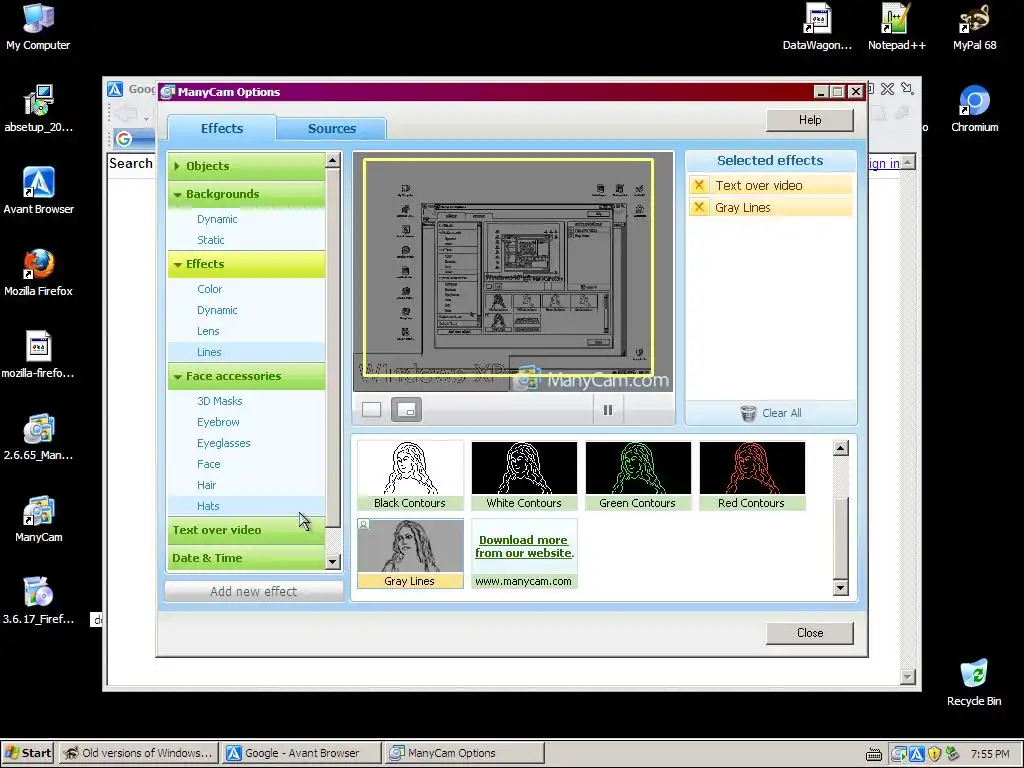Click the Avant Browser tray icon

(x=916, y=754)
